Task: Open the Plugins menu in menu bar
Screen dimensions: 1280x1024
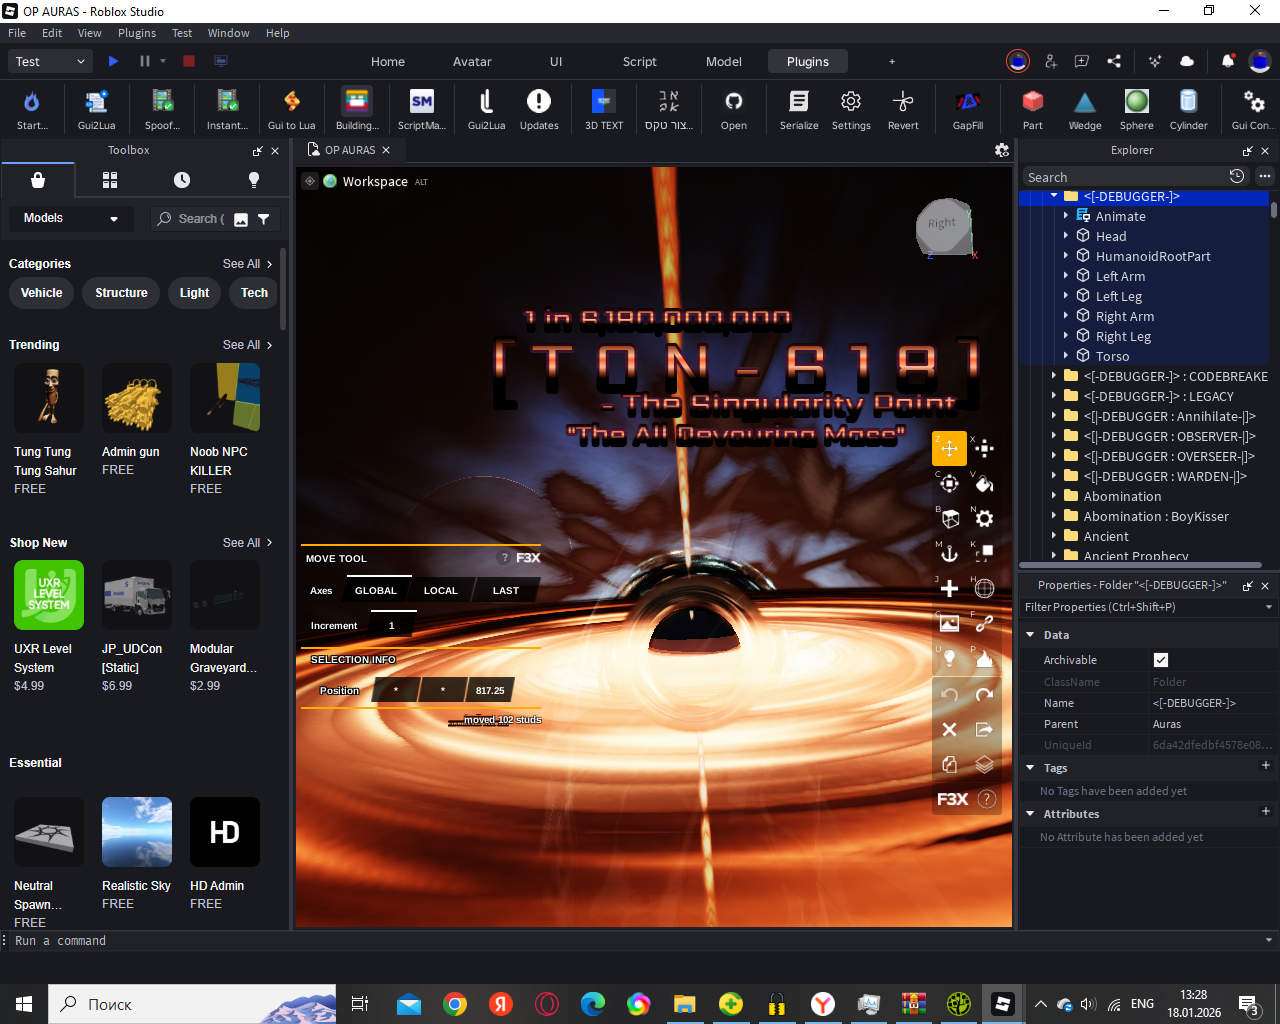Action: 137,33
